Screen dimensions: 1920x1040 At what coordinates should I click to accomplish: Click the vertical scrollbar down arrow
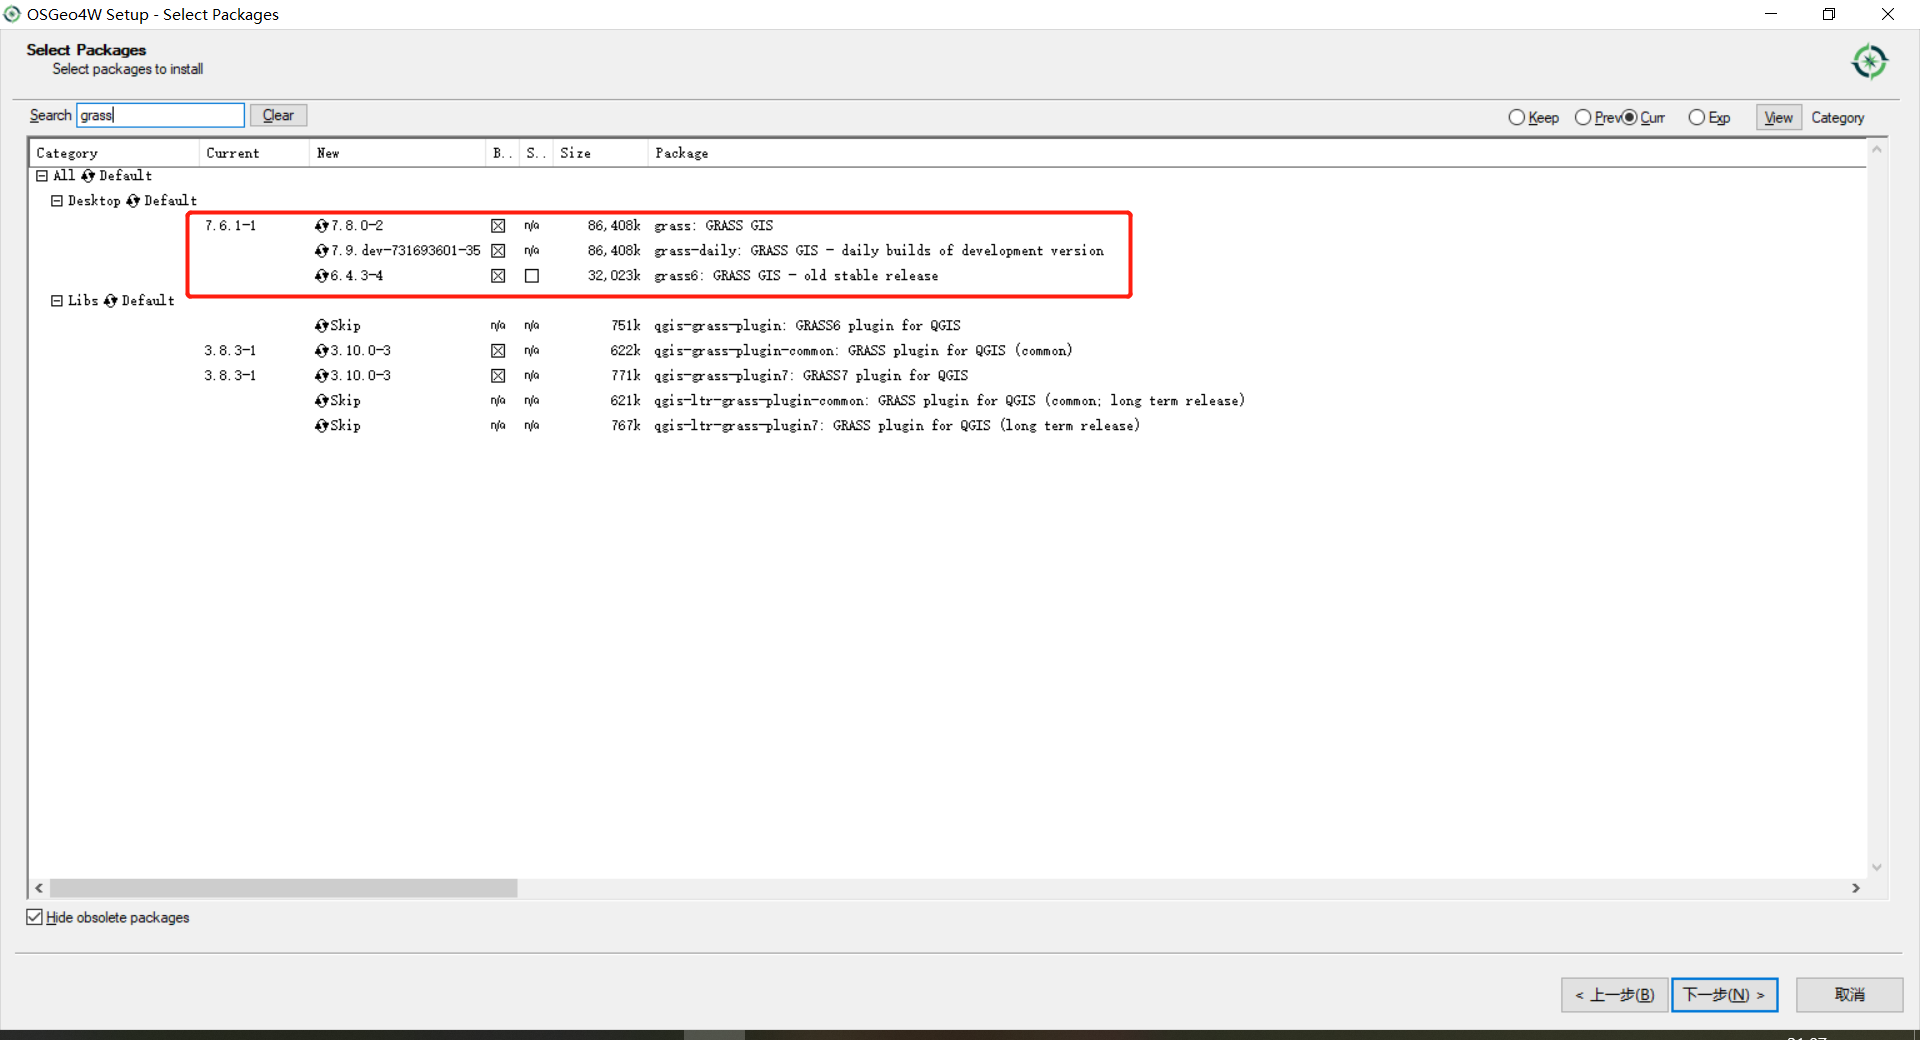click(1877, 867)
